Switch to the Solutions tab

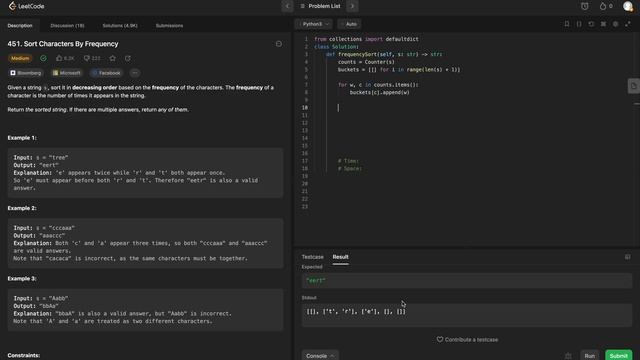[120, 25]
